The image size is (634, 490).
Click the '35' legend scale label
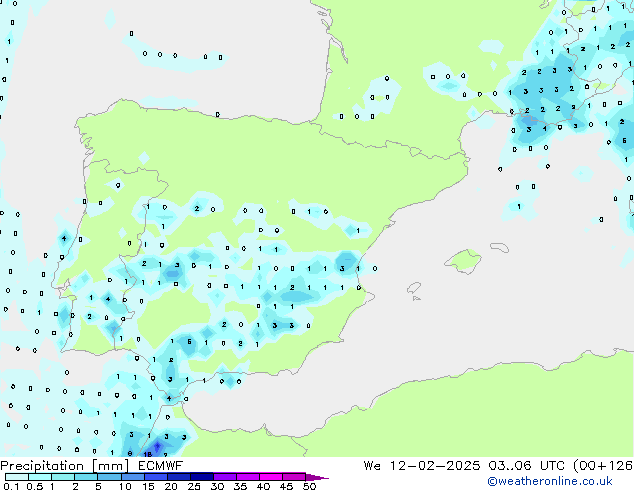click(240, 486)
